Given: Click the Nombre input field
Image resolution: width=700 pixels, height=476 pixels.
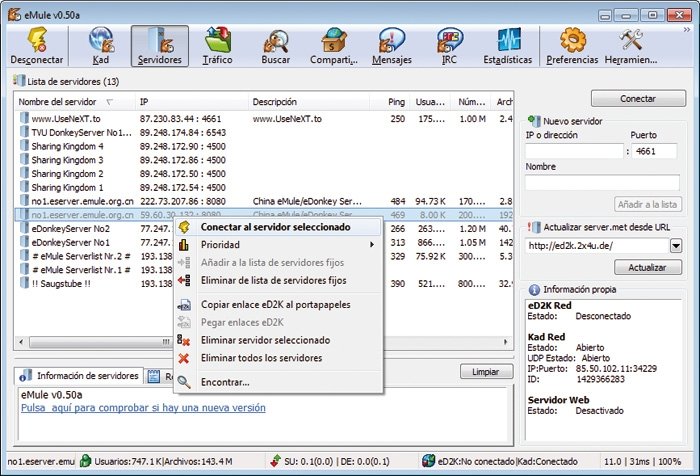Looking at the screenshot, I should 602,183.
